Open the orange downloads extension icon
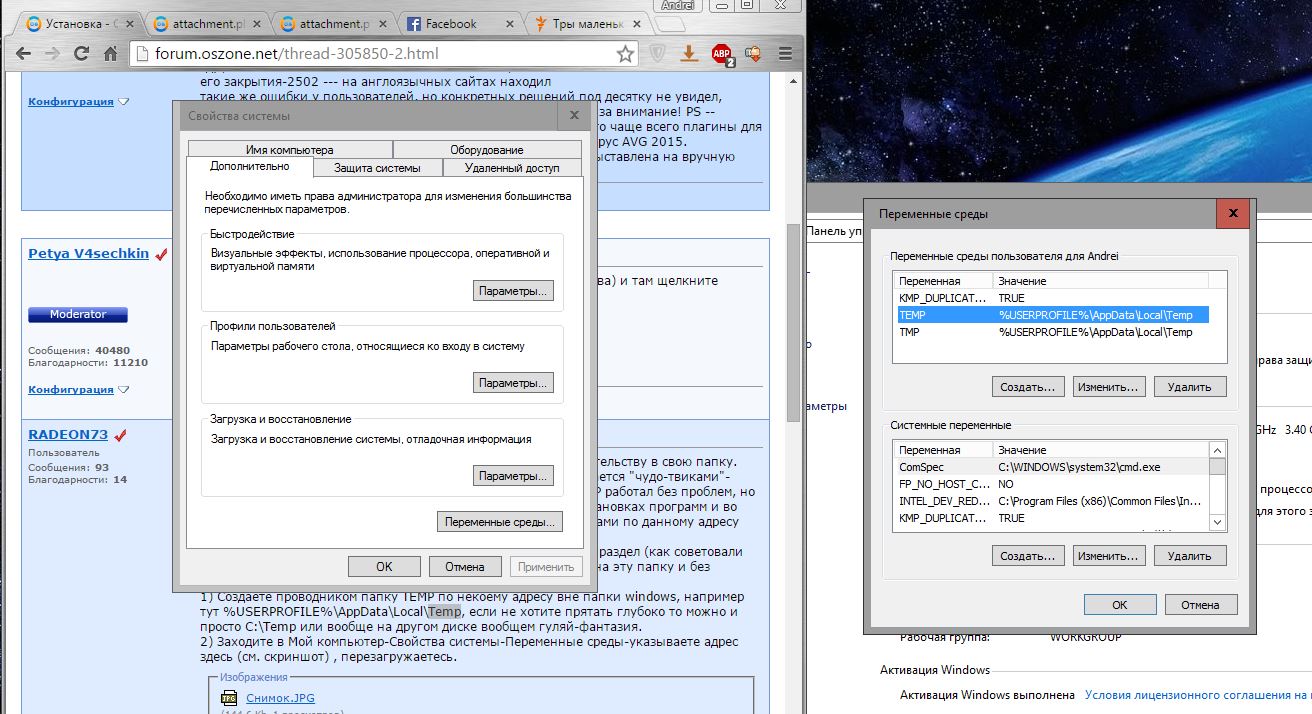1312x714 pixels. click(x=689, y=54)
